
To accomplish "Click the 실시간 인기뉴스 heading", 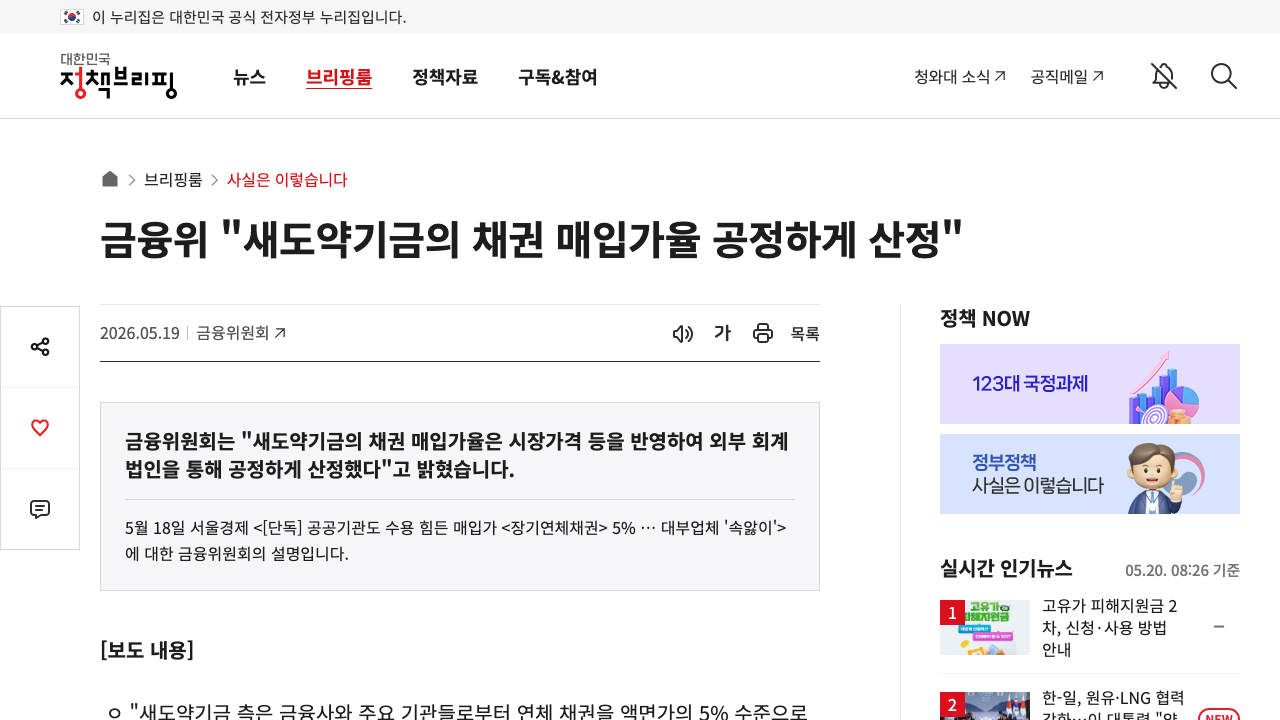I will click(x=1006, y=568).
